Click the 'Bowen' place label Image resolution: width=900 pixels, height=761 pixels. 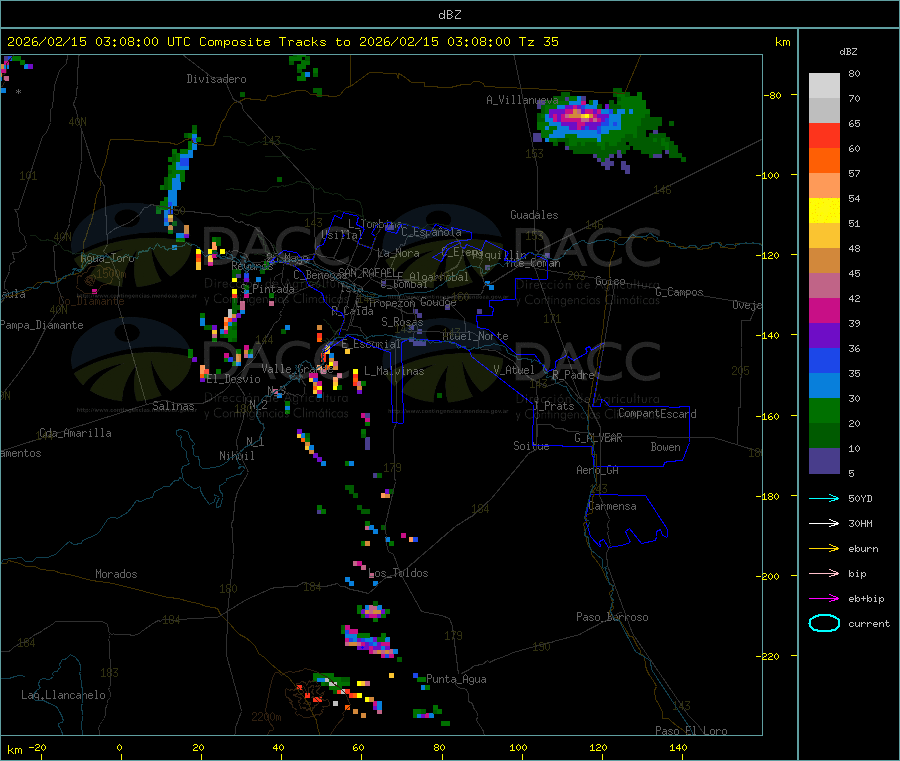665,447
